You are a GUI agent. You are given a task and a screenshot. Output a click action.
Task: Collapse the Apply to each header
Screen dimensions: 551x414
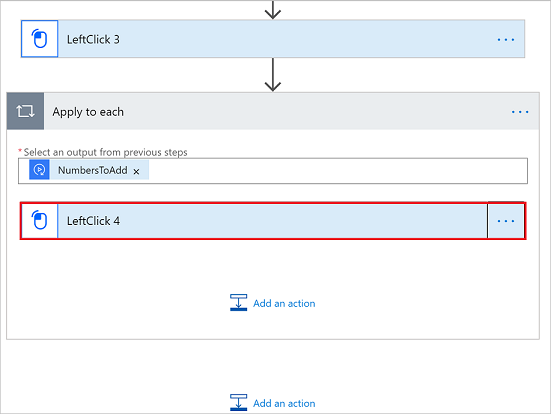[x=273, y=111]
